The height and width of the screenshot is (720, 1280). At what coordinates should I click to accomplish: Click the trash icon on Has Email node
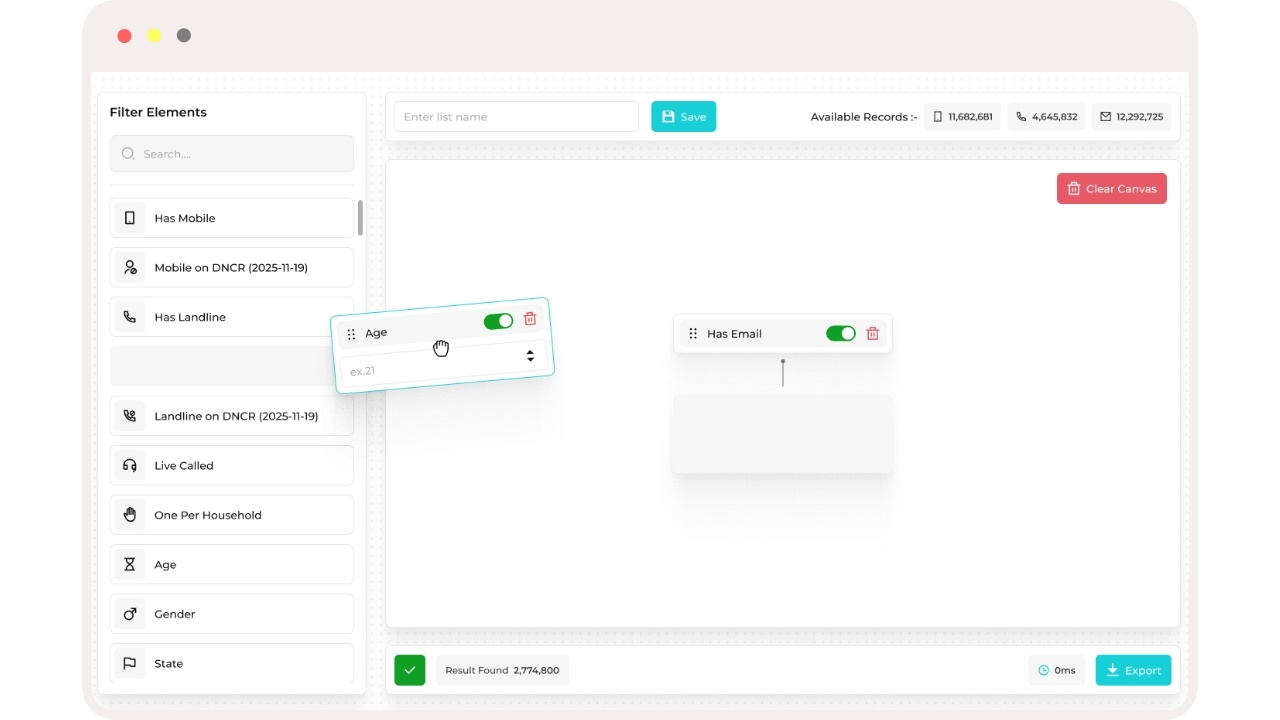coord(872,334)
